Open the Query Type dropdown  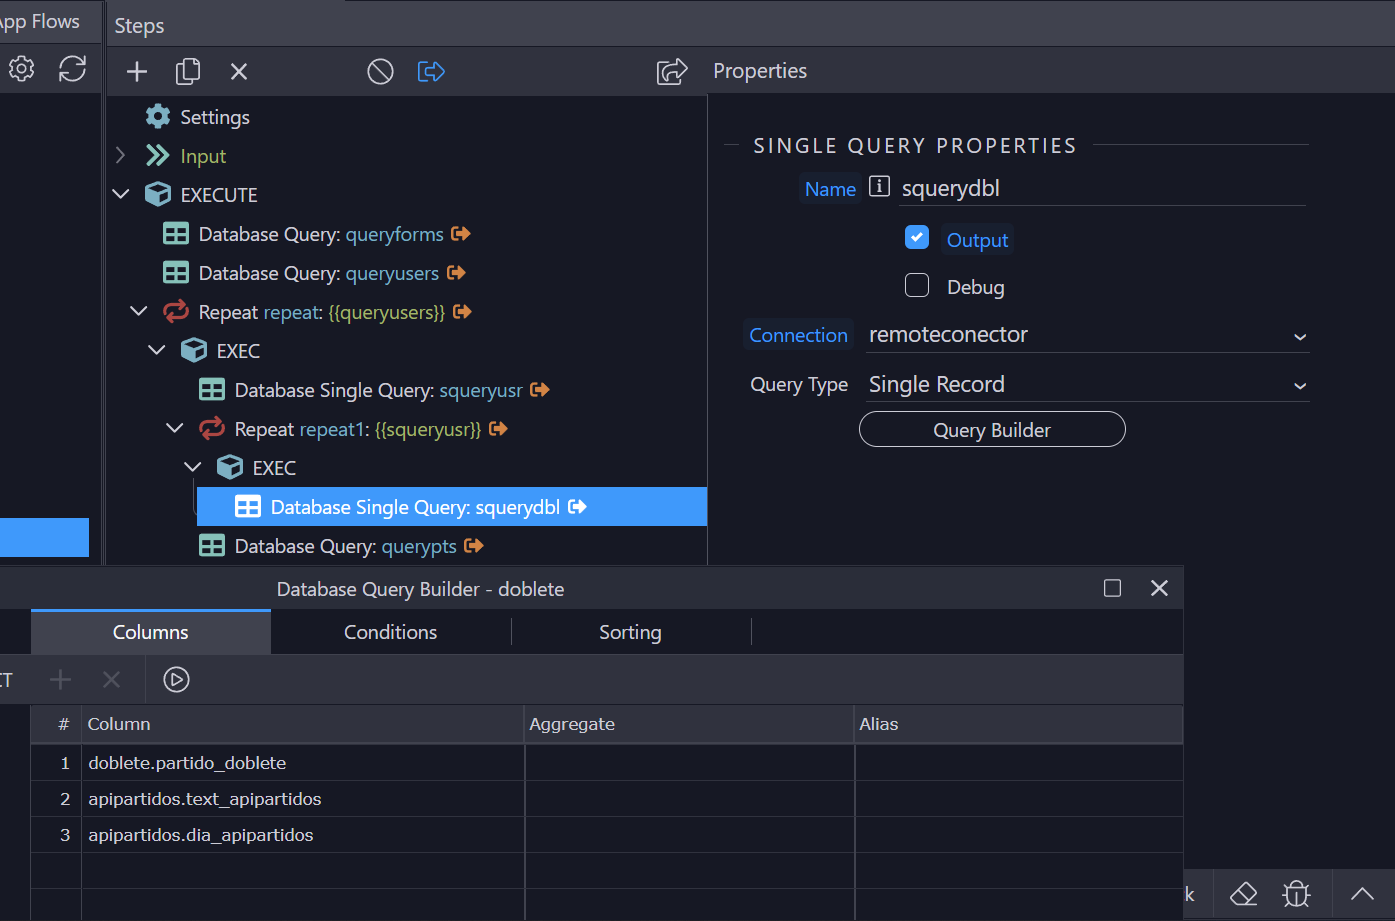point(1087,385)
